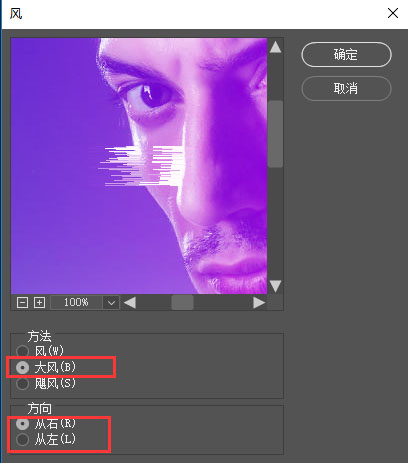The image size is (408, 463).
Task: Select the 风(W) method radio button
Action: click(x=23, y=351)
